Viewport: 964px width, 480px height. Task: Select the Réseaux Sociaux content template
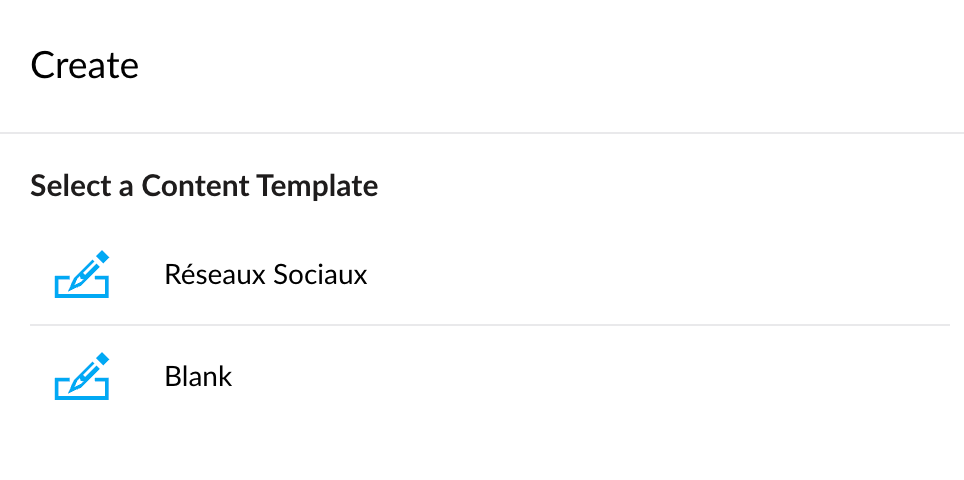coord(489,274)
